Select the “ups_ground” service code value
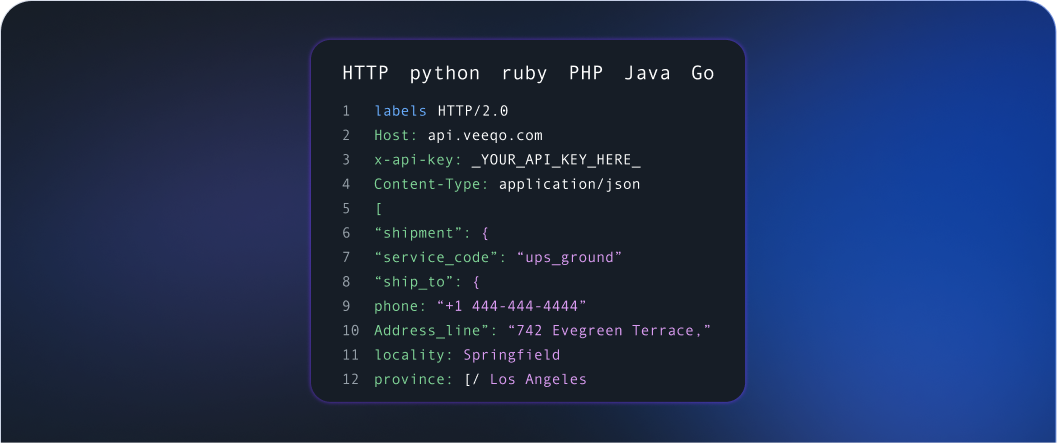This screenshot has width=1057, height=443. tap(569, 258)
